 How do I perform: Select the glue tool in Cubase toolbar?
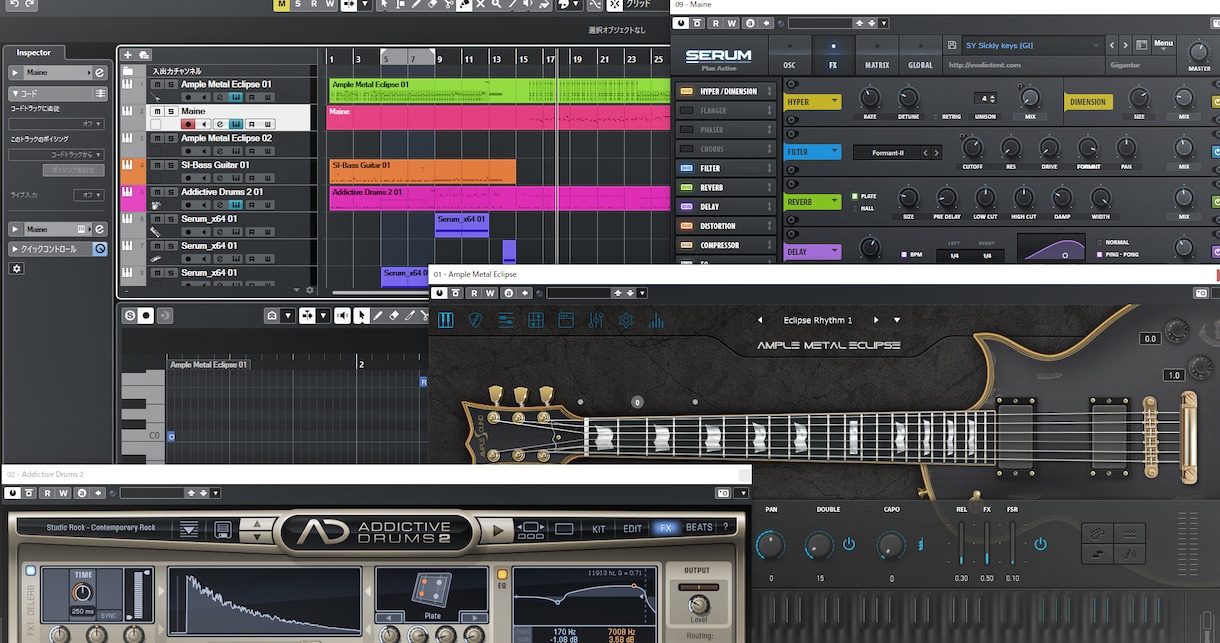[465, 5]
